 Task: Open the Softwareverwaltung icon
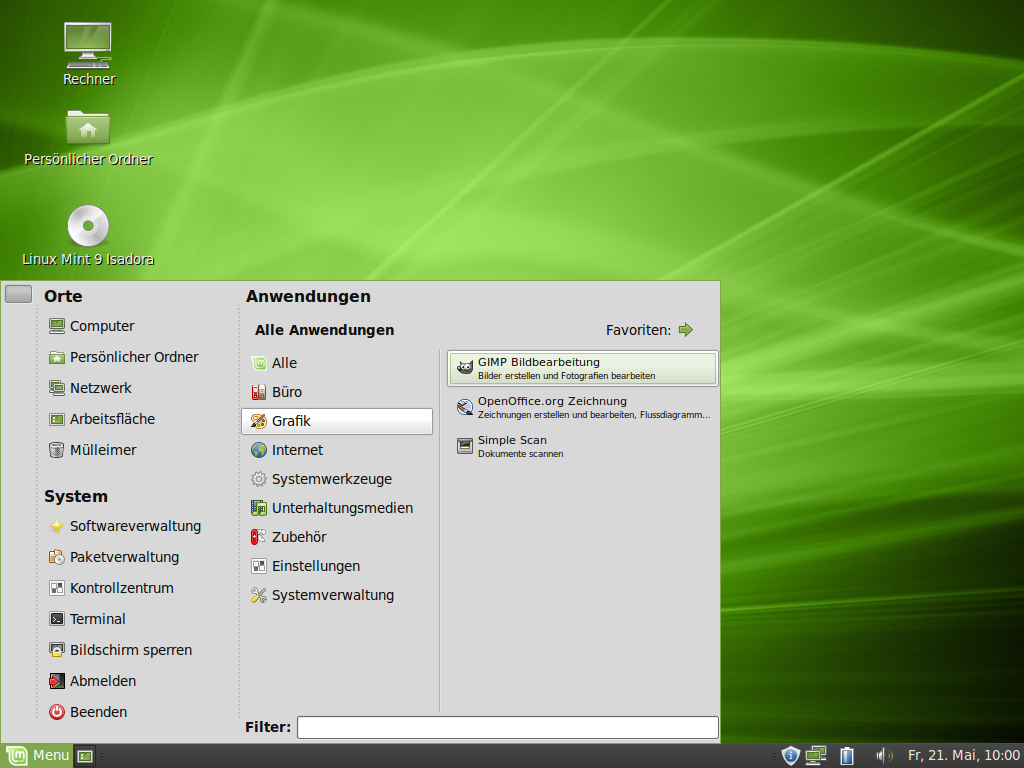coord(134,525)
